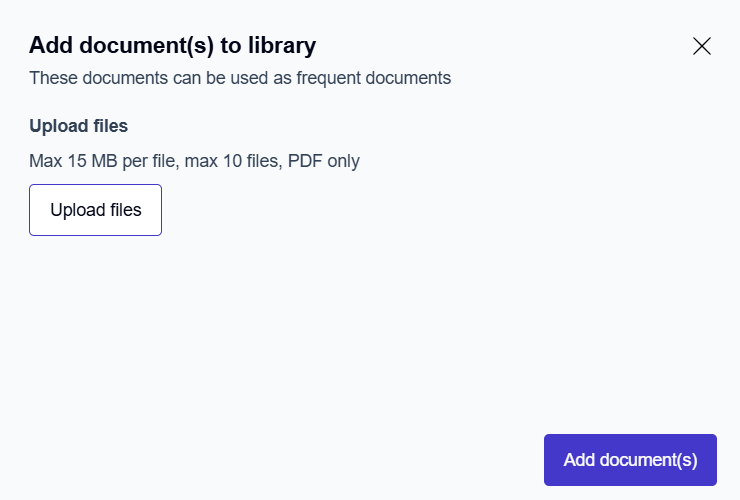Image resolution: width=740 pixels, height=500 pixels.
Task: Close the Add document(s) dialog with X
Action: coord(702,46)
